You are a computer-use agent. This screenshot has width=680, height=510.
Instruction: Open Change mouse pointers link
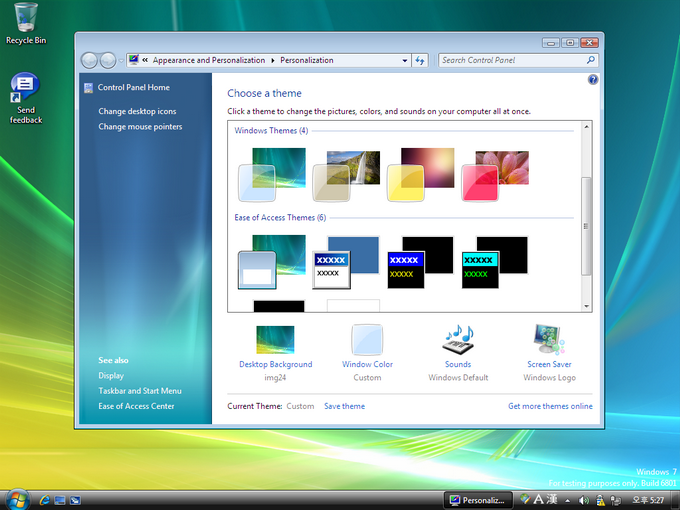[x=140, y=127]
